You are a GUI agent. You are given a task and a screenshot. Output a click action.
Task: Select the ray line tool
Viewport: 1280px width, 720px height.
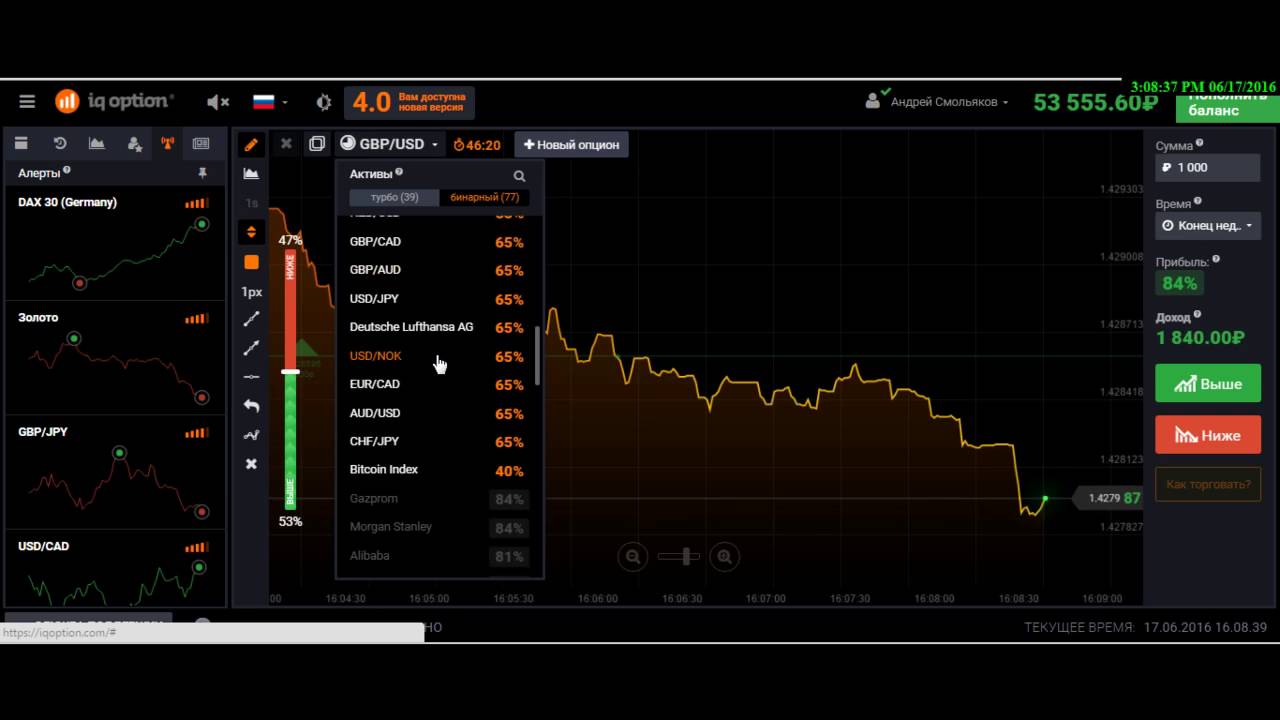coord(251,348)
